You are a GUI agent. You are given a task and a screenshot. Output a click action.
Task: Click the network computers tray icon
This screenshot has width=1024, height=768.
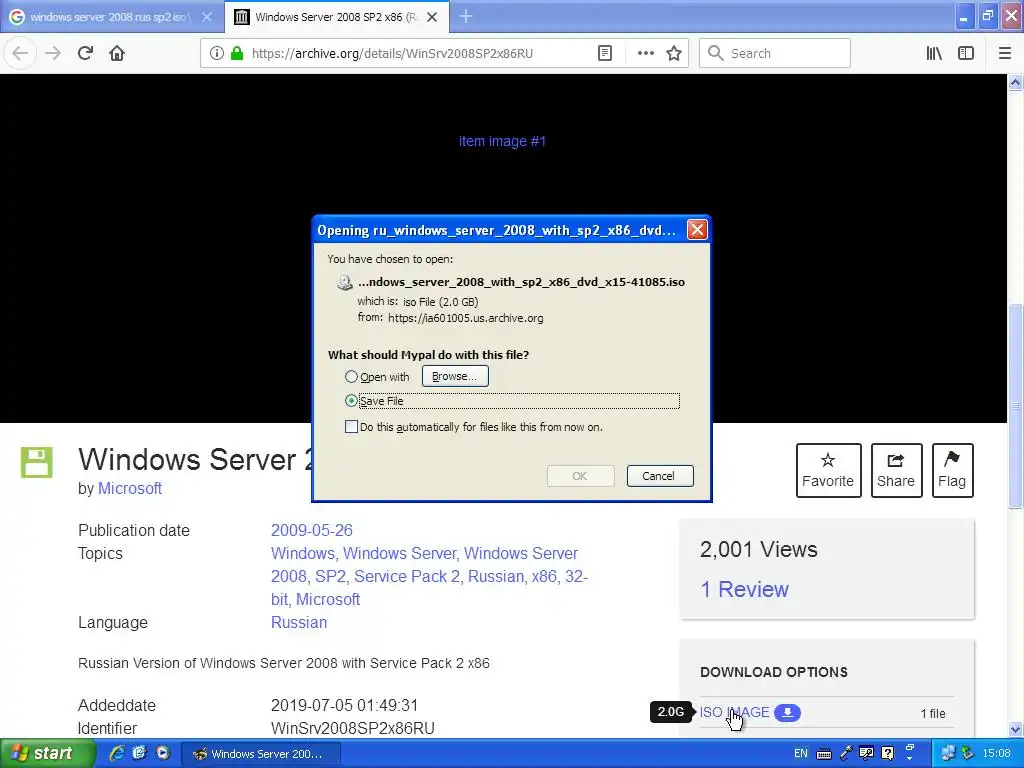948,753
